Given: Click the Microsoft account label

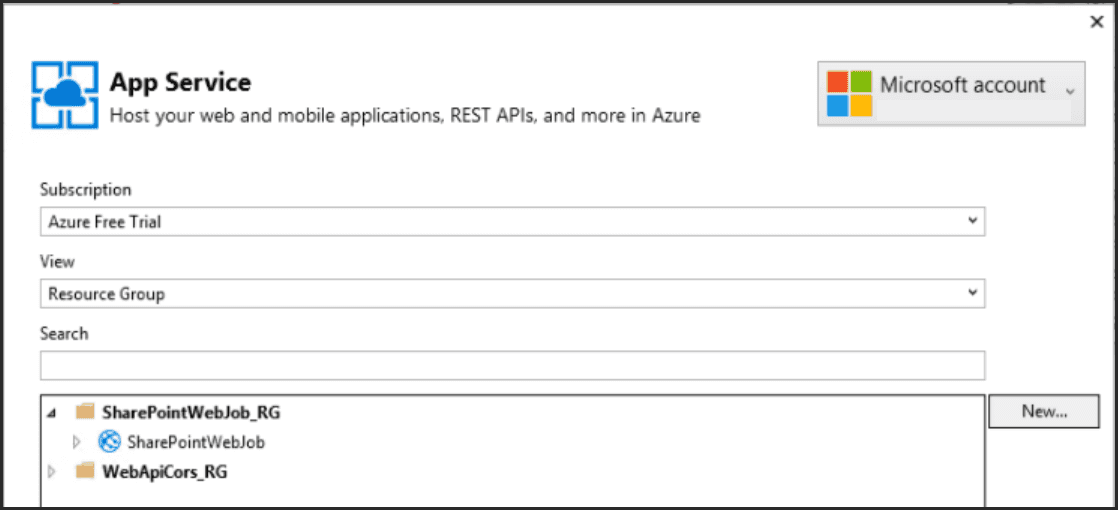Looking at the screenshot, I should pyautogui.click(x=962, y=85).
